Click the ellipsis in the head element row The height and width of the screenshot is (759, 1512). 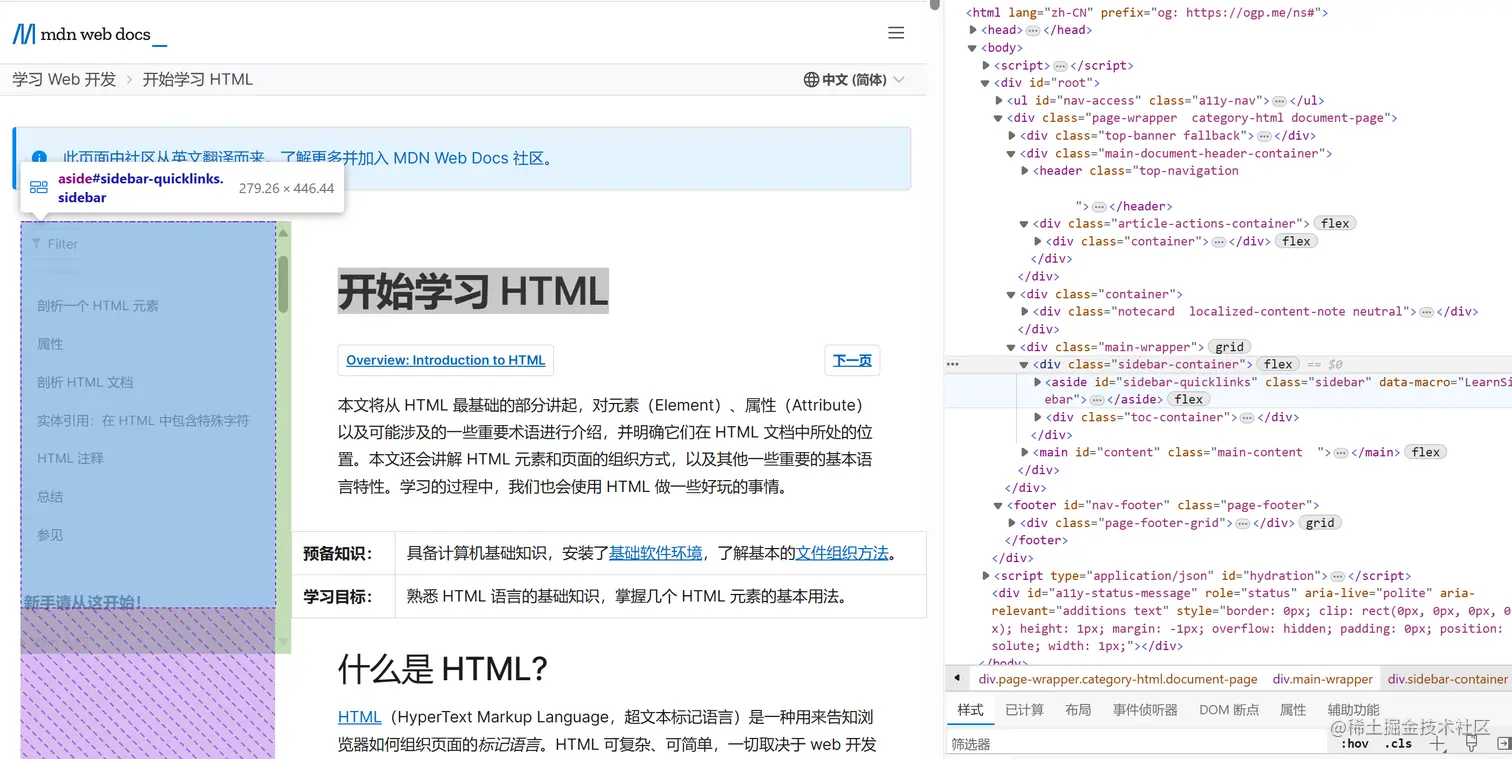point(1033,30)
